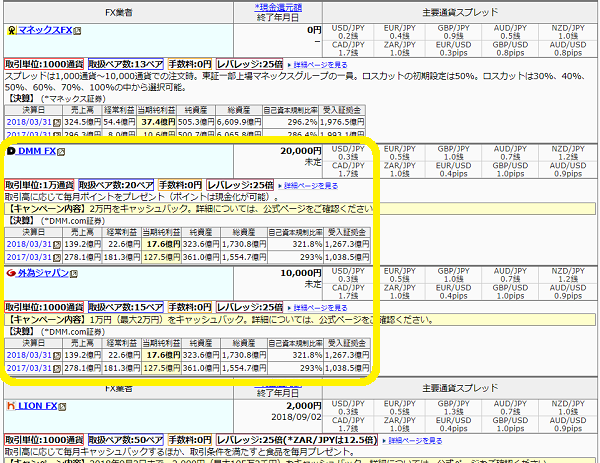Click the LION FX logo icon
600x463 pixels.
(x=11, y=406)
